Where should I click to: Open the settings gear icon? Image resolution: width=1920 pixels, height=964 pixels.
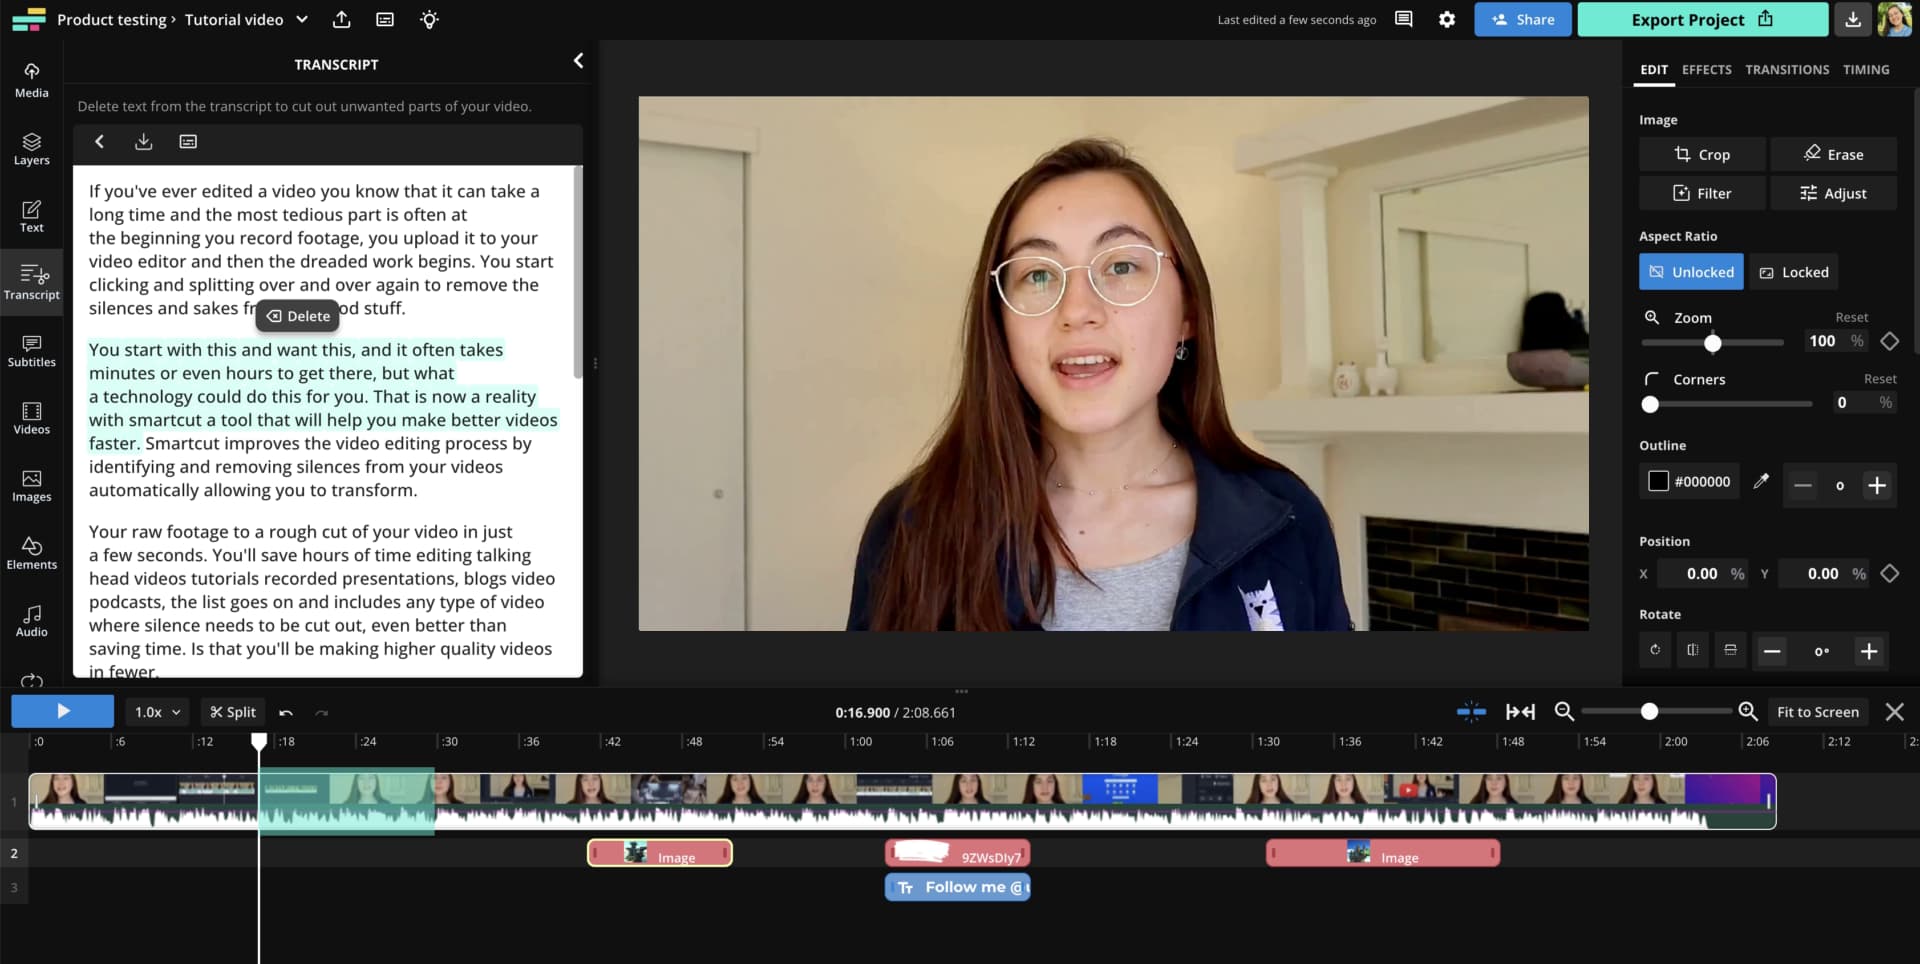tap(1446, 20)
